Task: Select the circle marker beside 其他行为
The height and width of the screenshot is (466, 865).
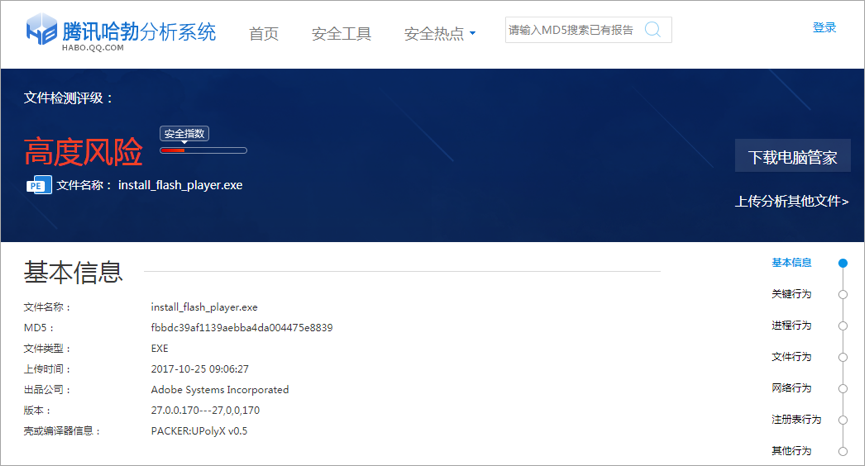Action: (x=843, y=452)
